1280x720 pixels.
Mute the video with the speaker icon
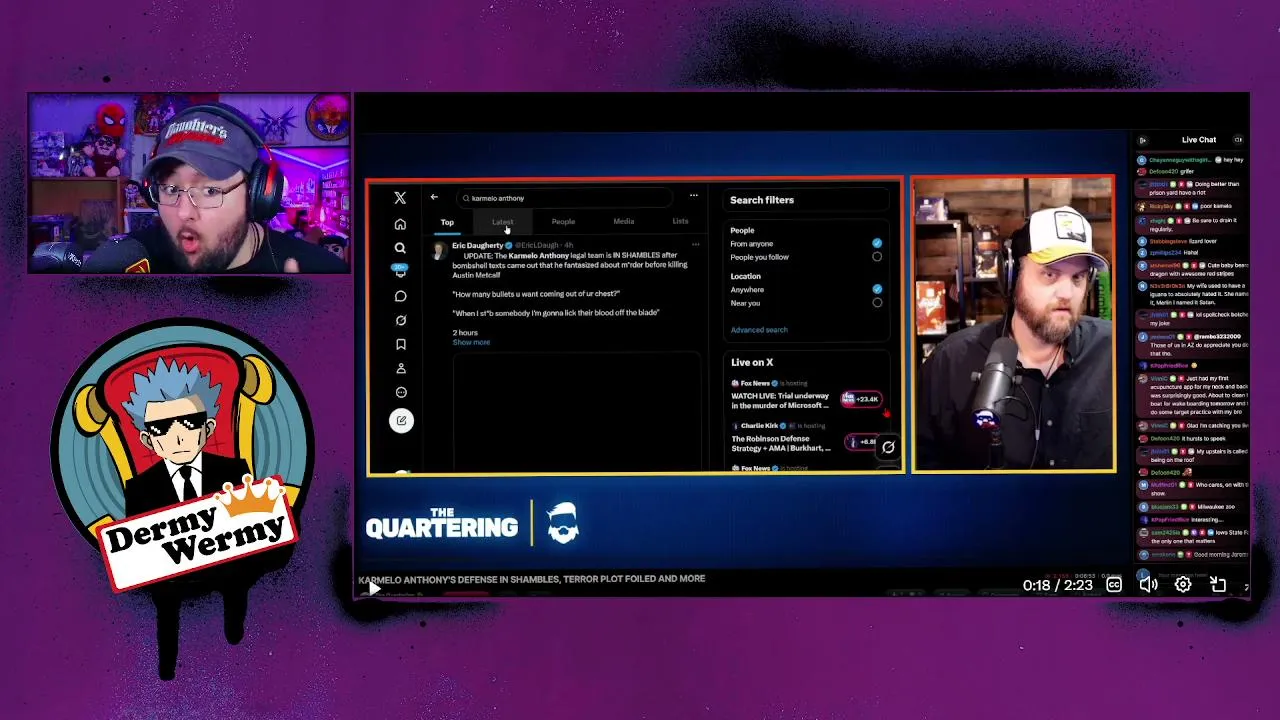1148,585
